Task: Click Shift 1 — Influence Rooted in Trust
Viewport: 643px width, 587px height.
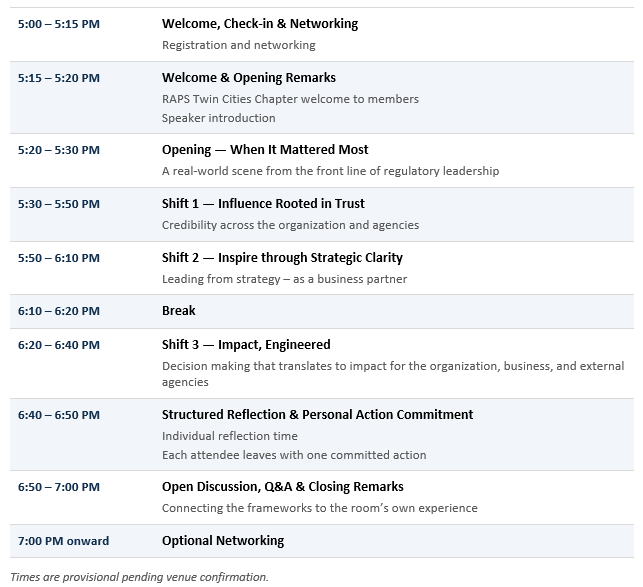Action: click(x=263, y=203)
